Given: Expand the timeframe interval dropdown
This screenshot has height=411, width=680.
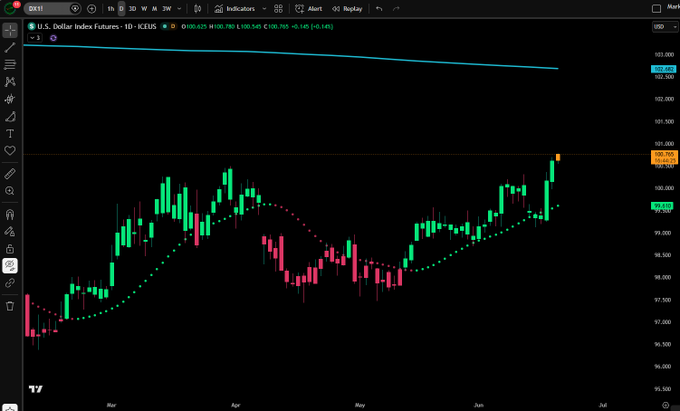Looking at the screenshot, I should [179, 9].
